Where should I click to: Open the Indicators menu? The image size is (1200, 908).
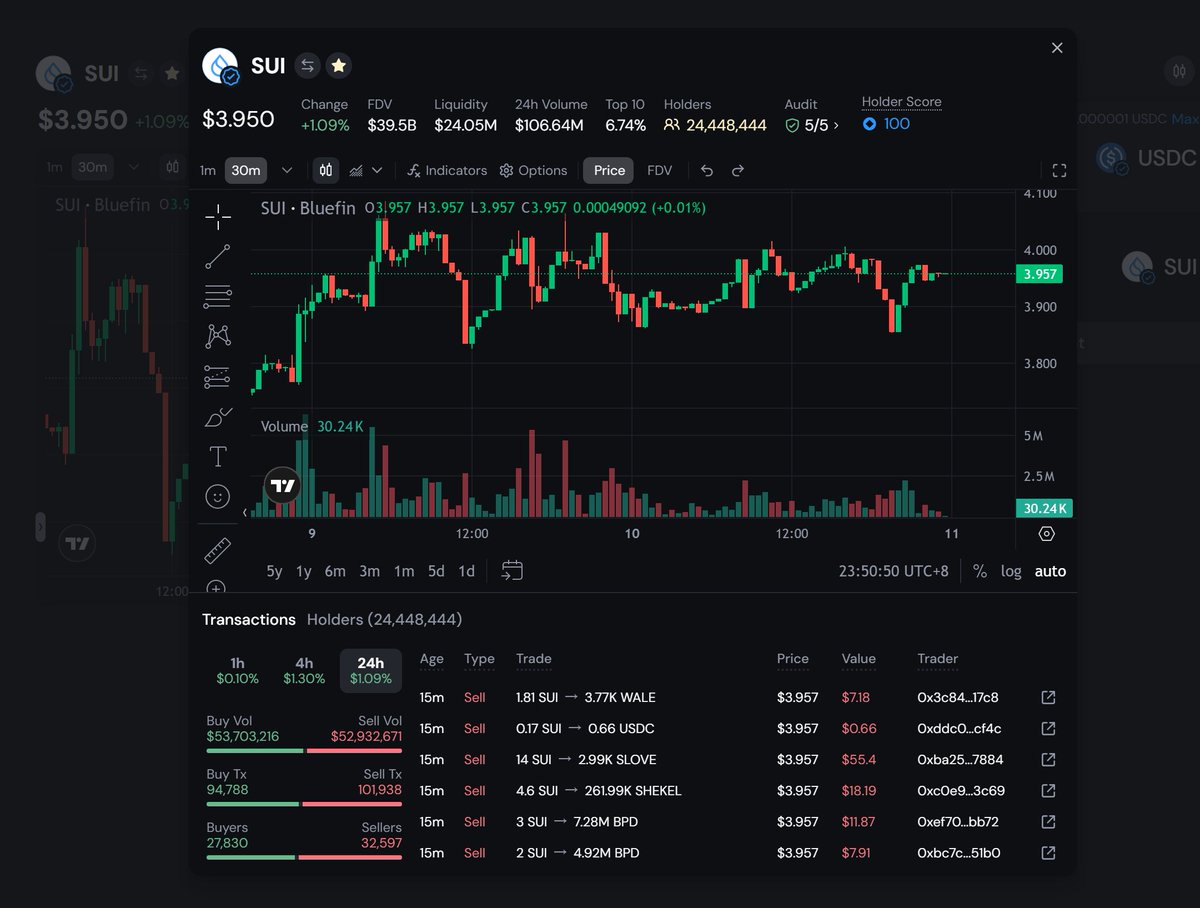[447, 170]
